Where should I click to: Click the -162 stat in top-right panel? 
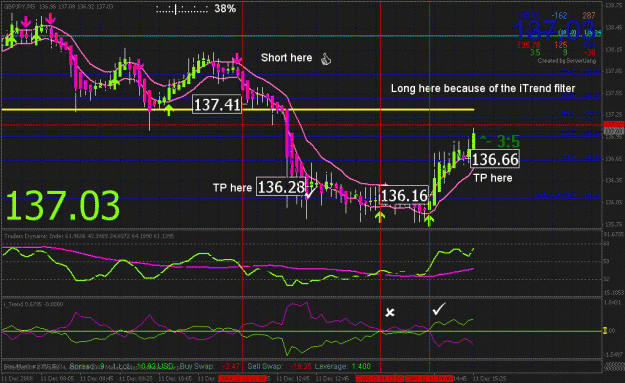click(559, 16)
